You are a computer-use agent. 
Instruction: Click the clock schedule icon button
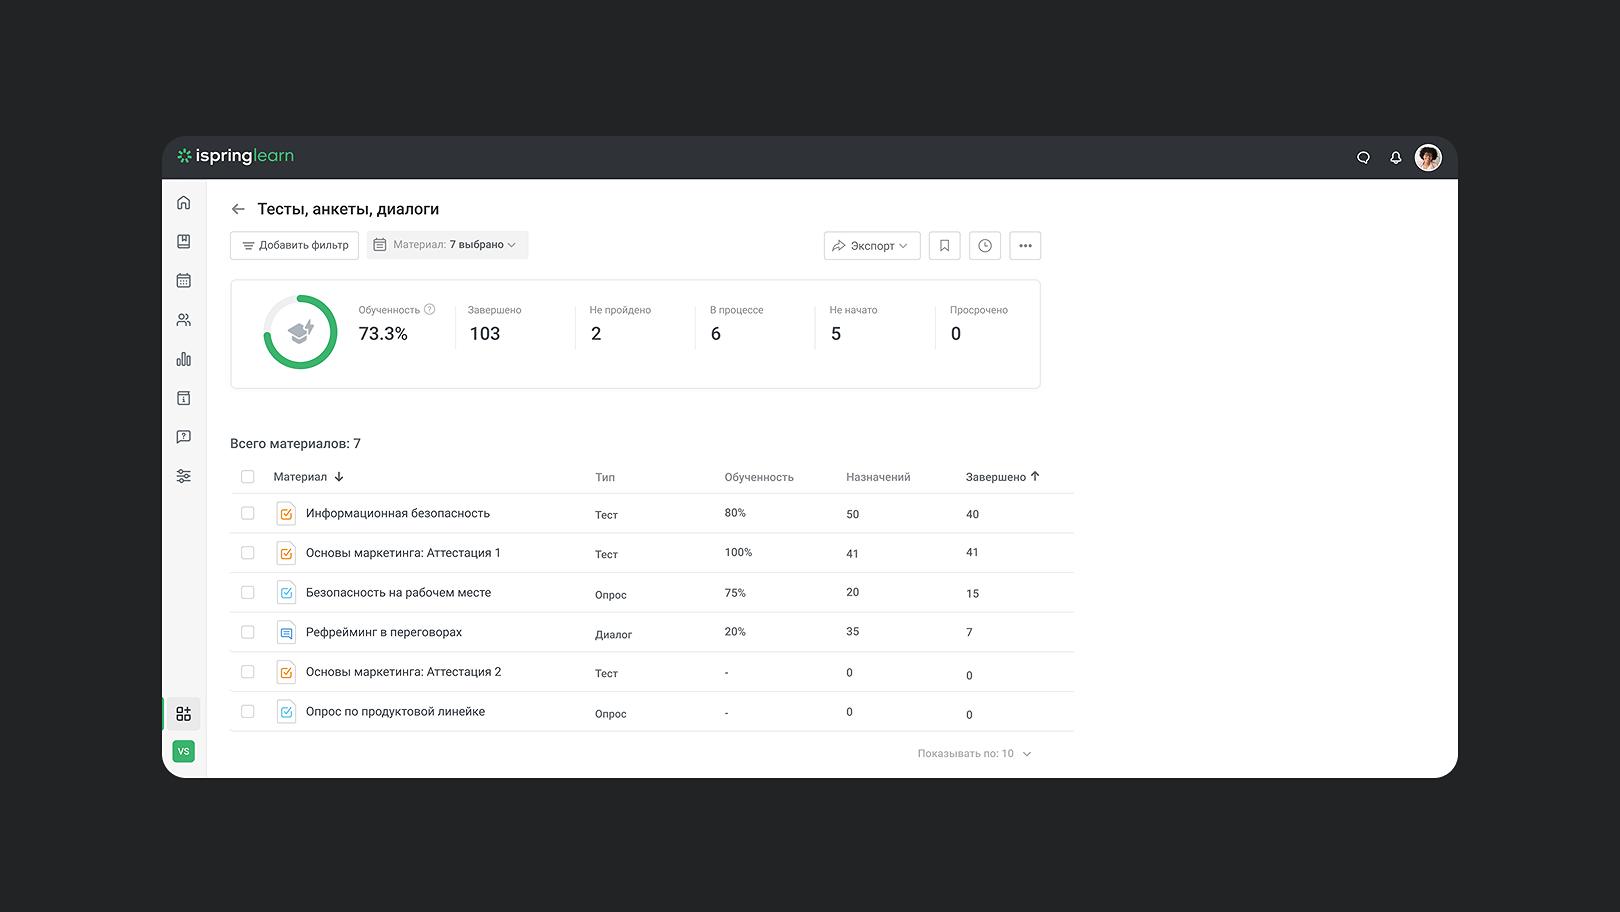[985, 246]
